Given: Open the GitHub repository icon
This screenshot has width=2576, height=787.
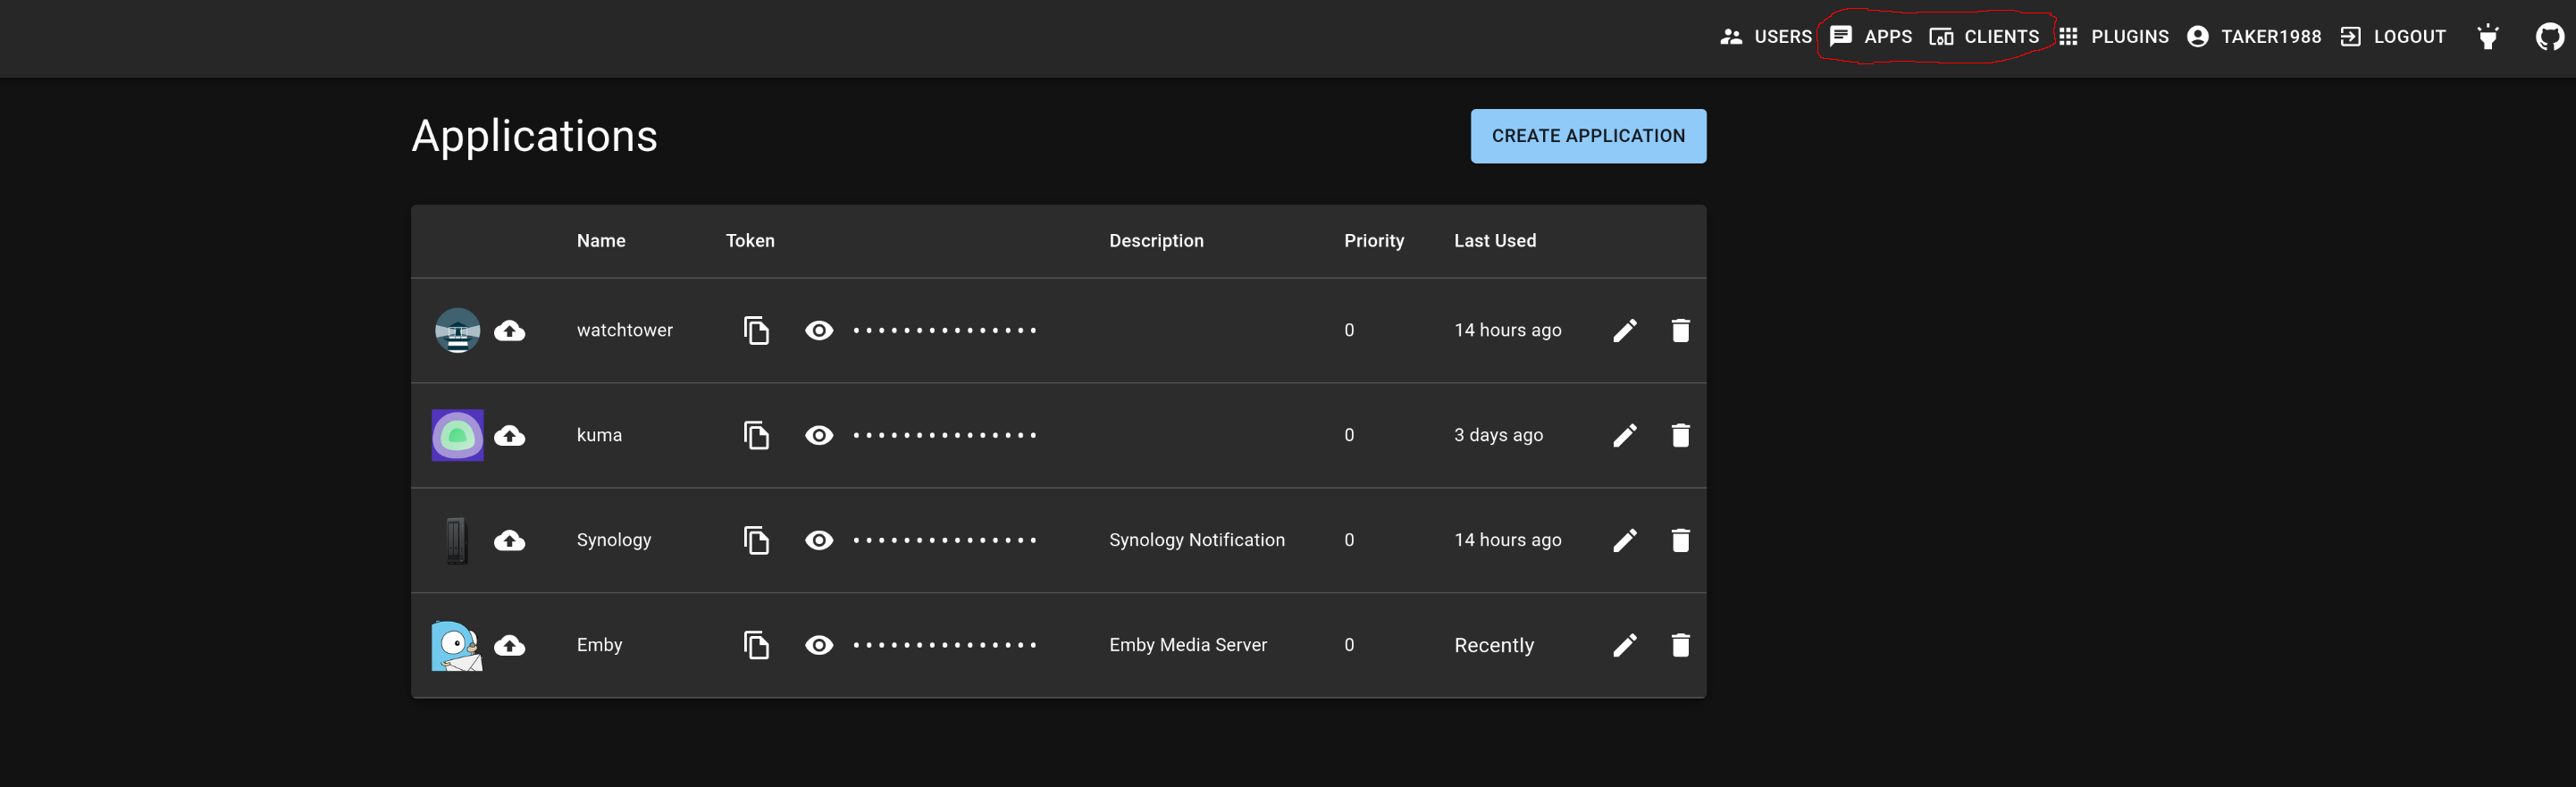Looking at the screenshot, I should (x=2549, y=37).
